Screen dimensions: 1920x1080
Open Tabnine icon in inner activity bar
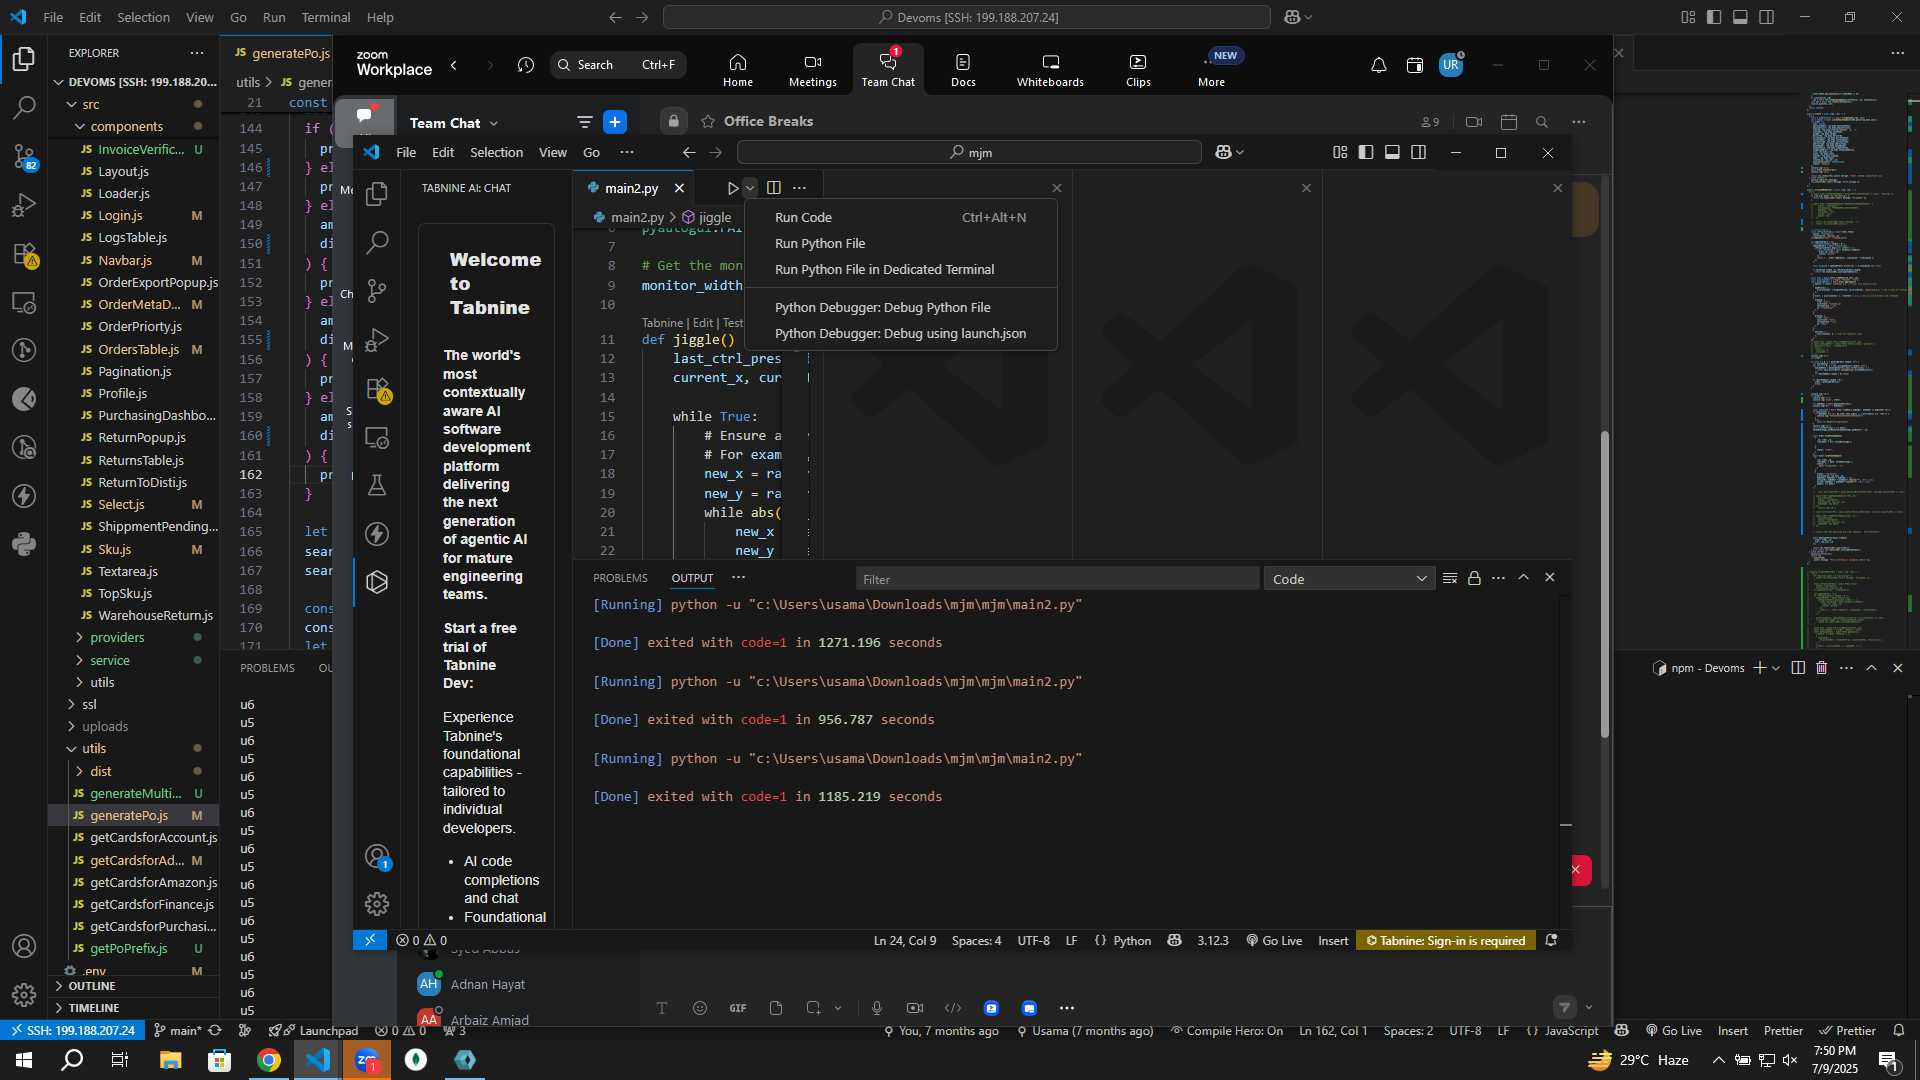pyautogui.click(x=377, y=582)
